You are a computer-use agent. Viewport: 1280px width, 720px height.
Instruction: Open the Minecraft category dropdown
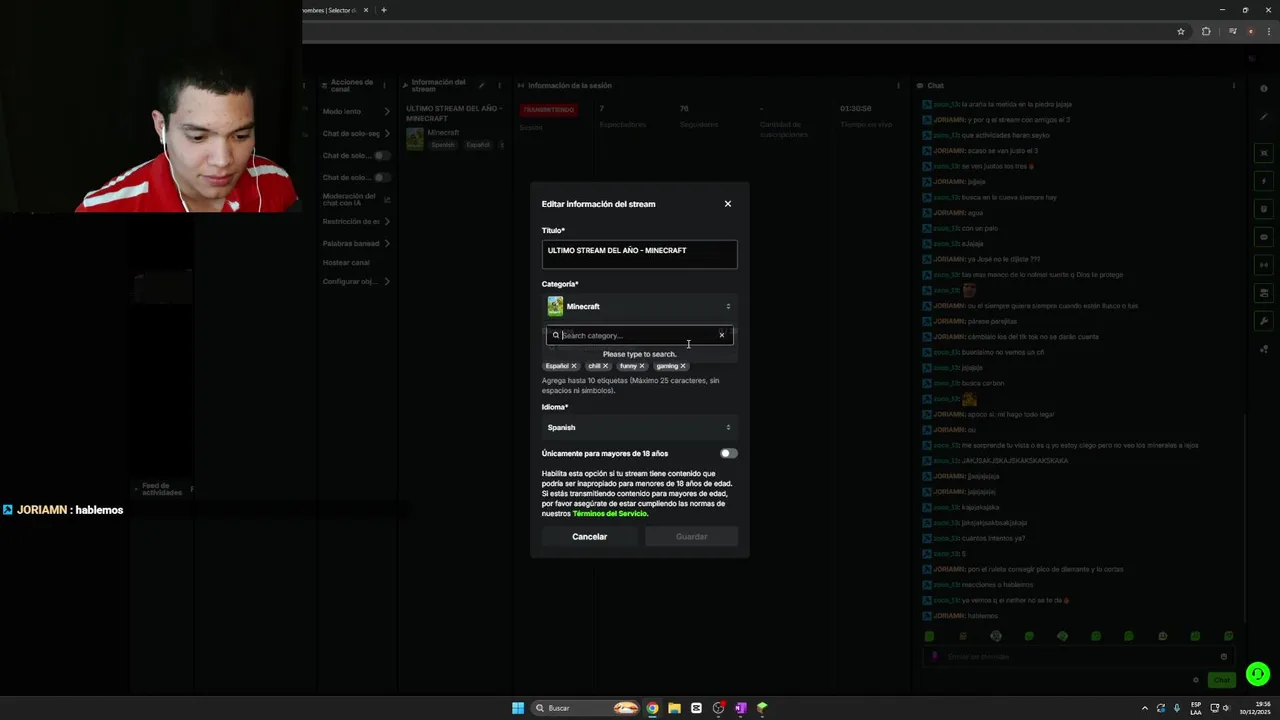639,306
